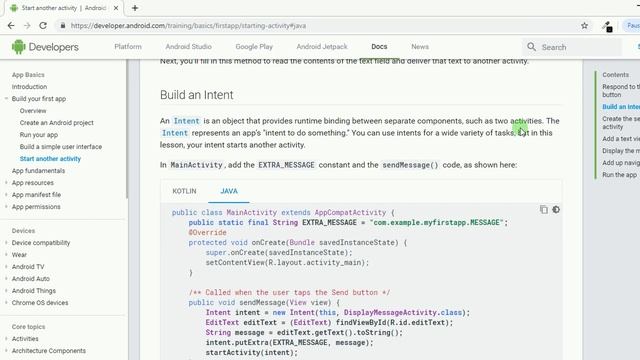Expand App permissions in sidebar
This screenshot has width=640, height=360.
6,207
